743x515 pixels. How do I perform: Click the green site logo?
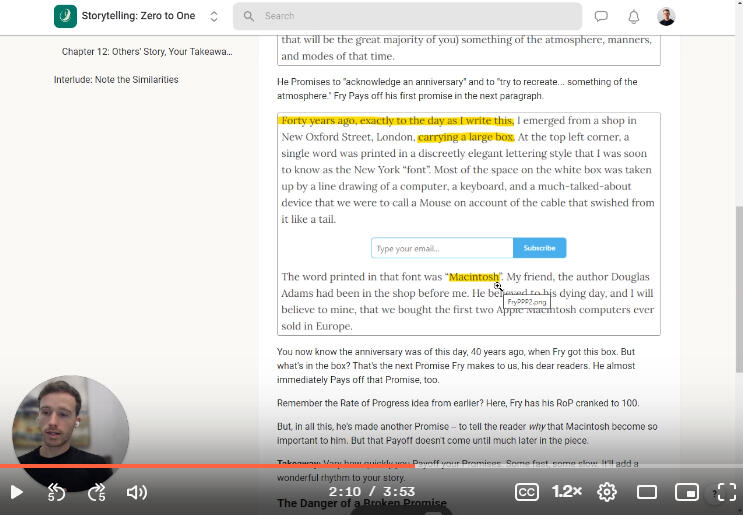point(65,16)
